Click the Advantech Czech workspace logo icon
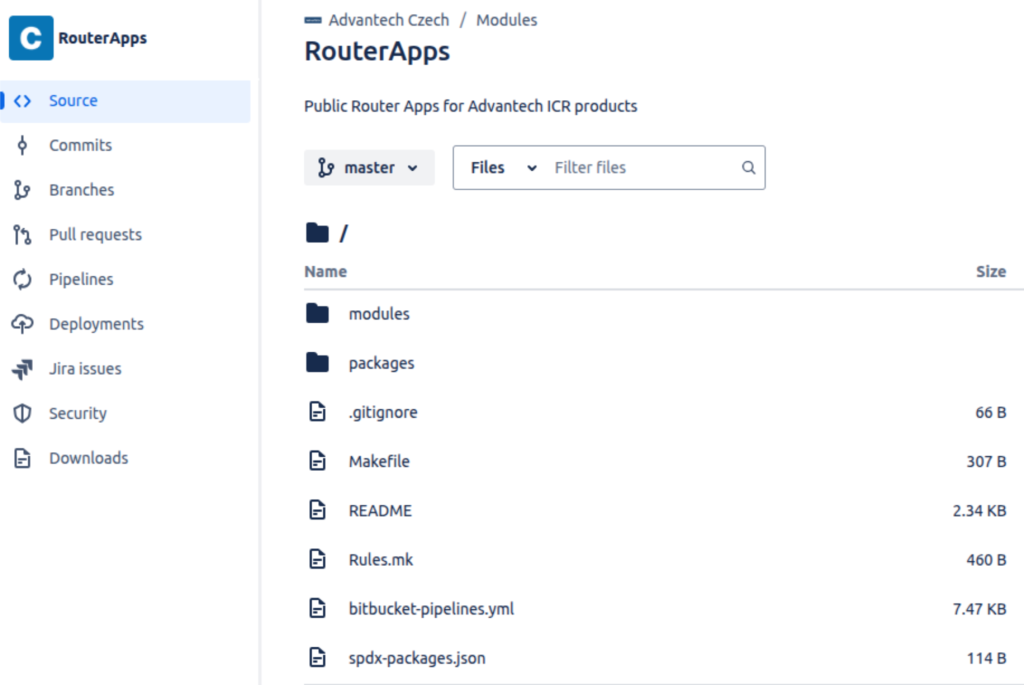The width and height of the screenshot is (1024, 685). point(313,20)
